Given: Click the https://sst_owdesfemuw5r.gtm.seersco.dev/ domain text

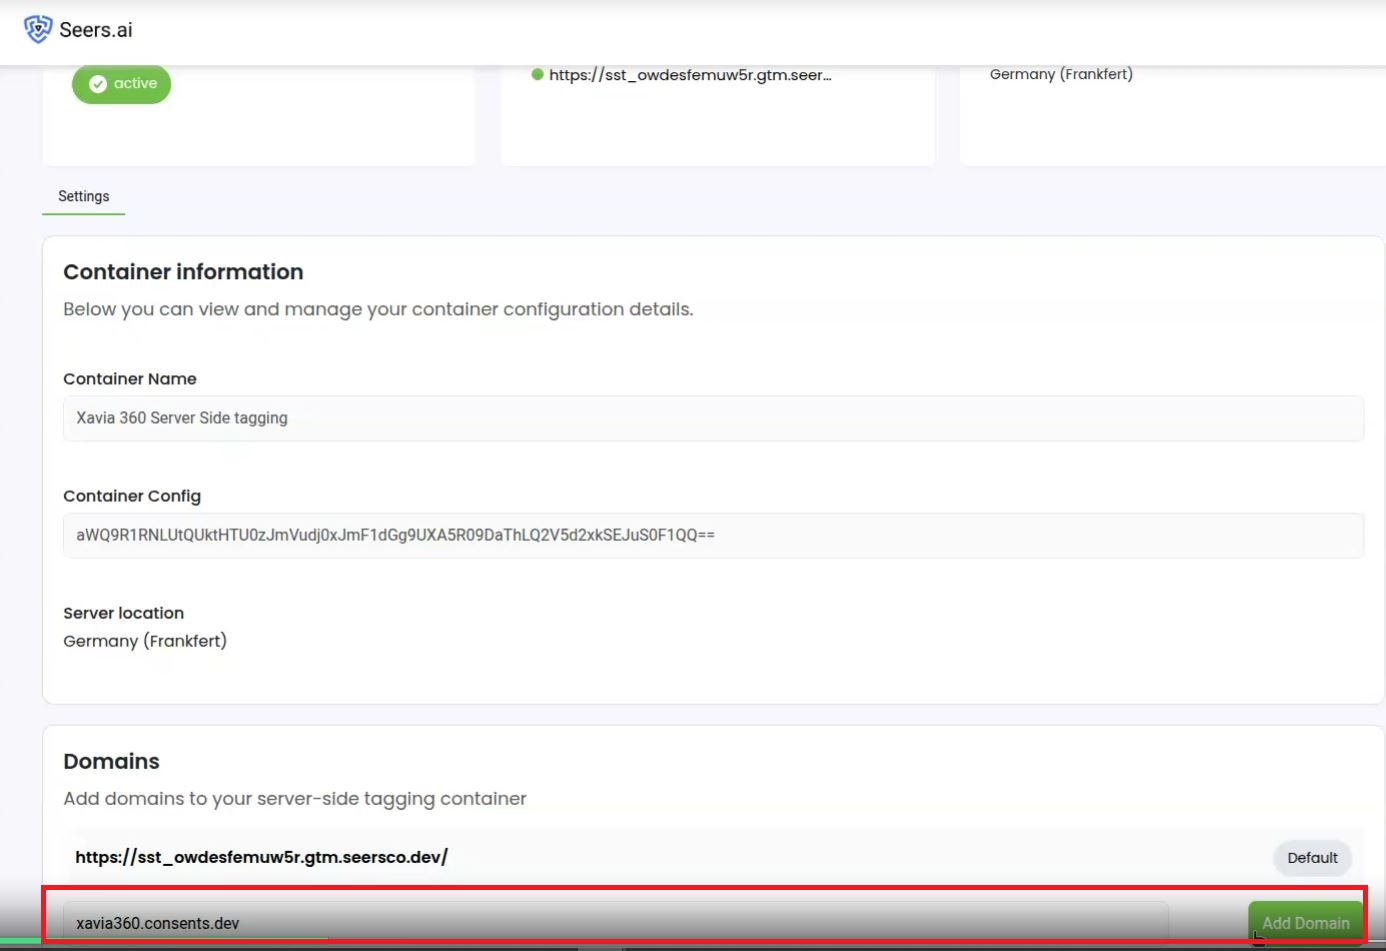Looking at the screenshot, I should (x=261, y=857).
